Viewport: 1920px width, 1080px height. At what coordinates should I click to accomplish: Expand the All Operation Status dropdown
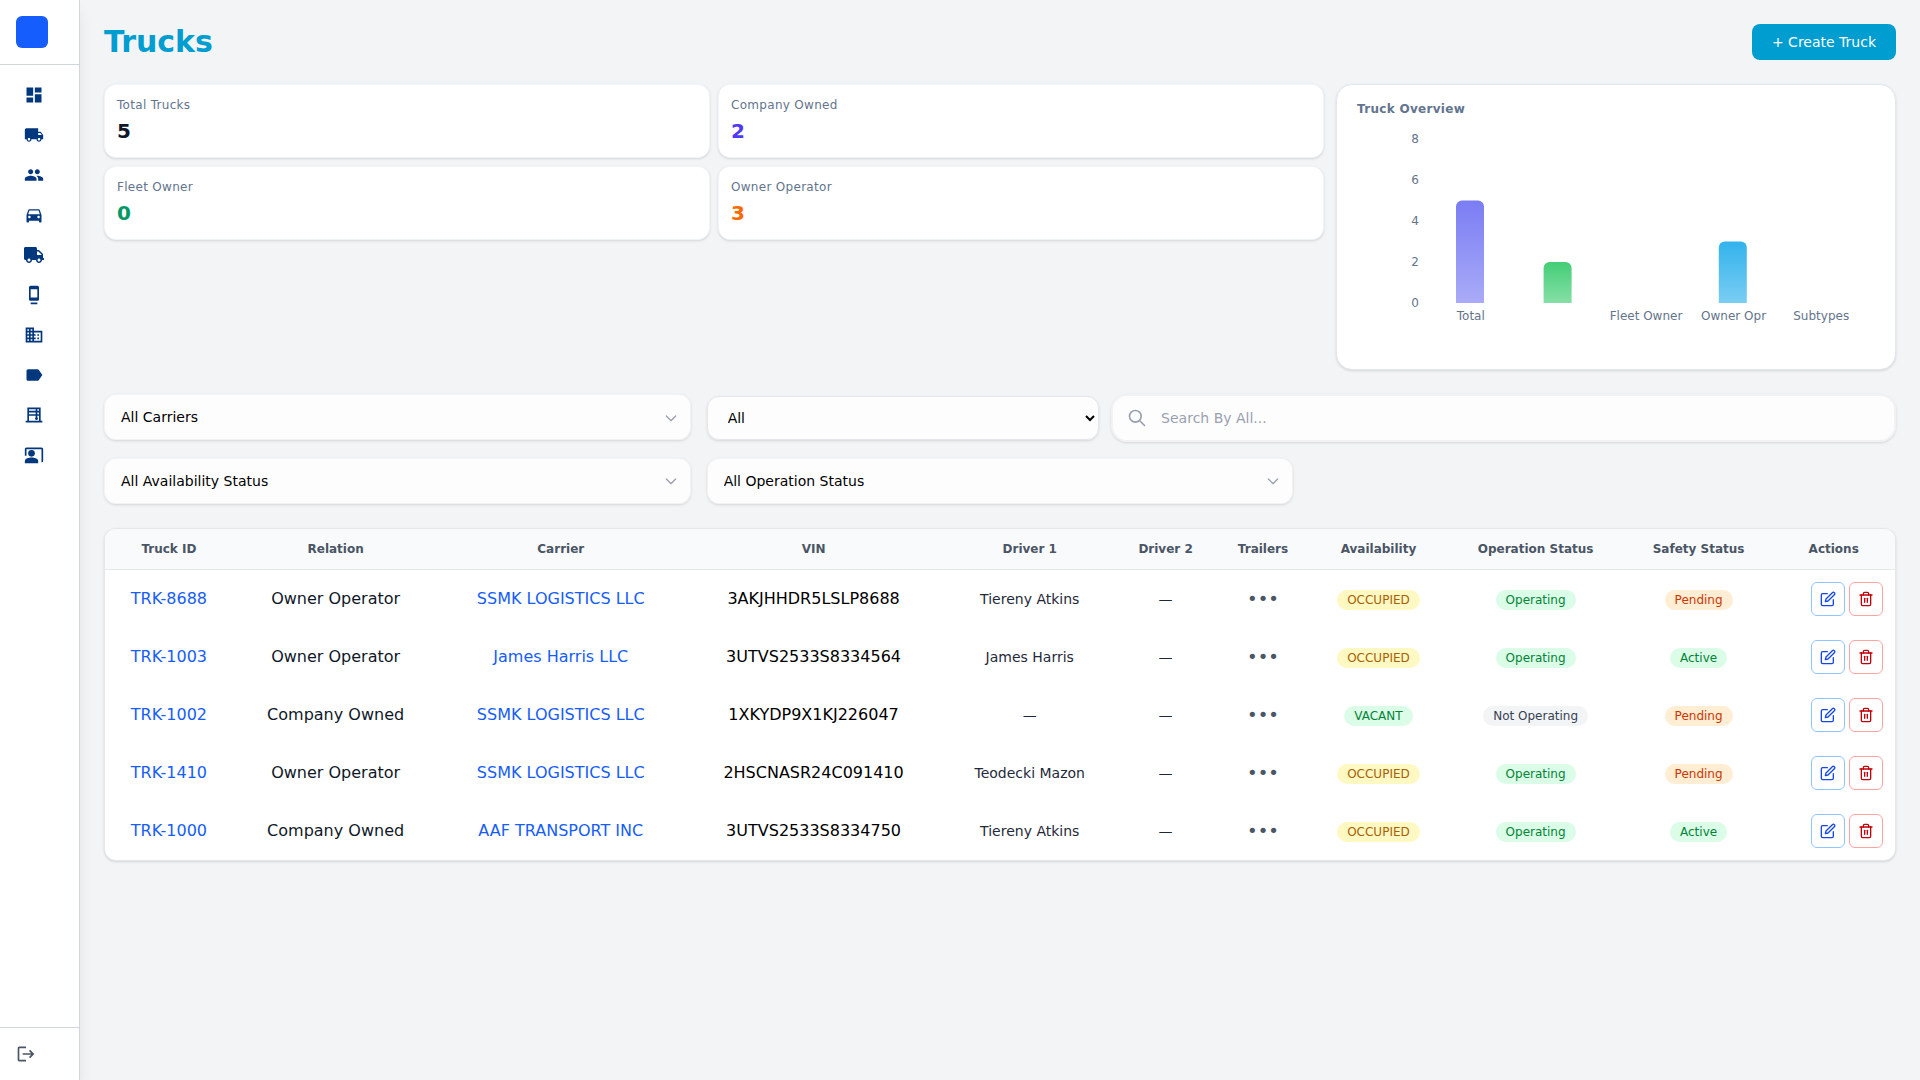pos(999,481)
